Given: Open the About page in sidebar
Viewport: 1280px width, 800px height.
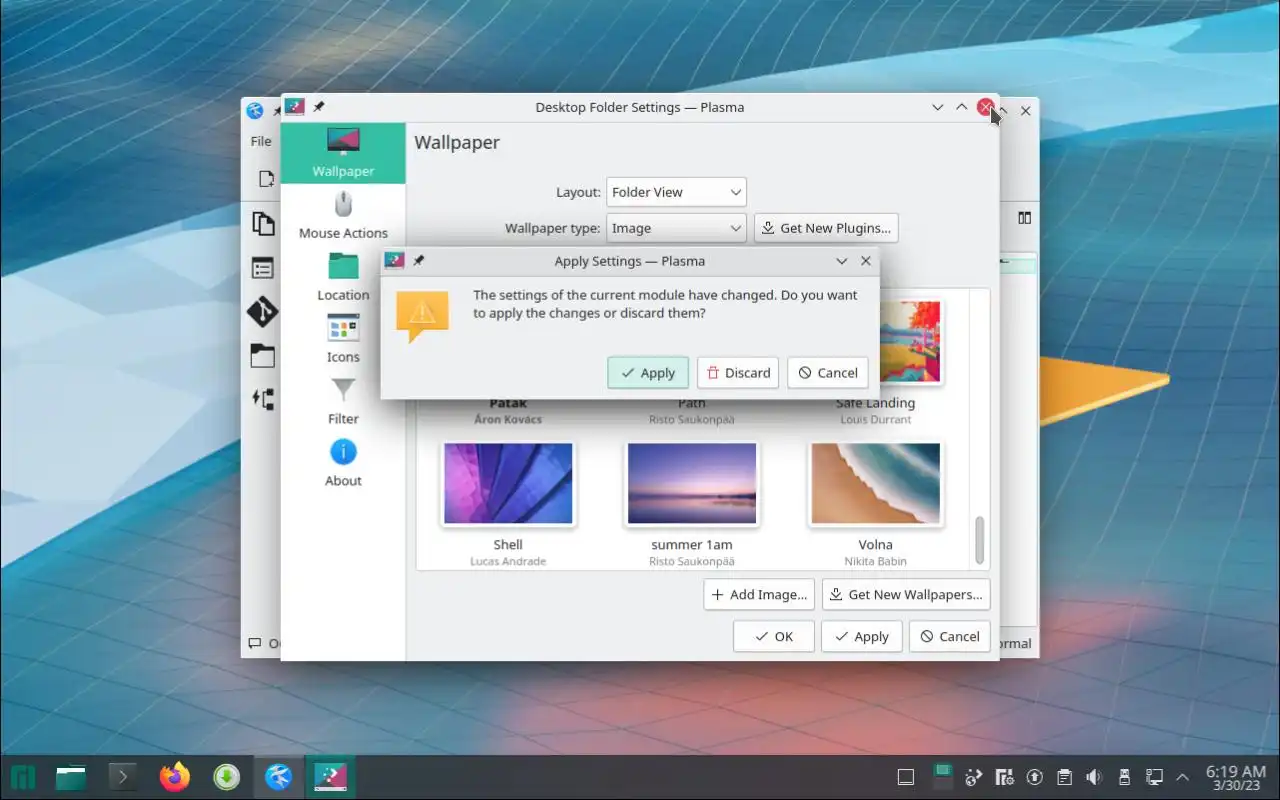Looking at the screenshot, I should click(343, 463).
